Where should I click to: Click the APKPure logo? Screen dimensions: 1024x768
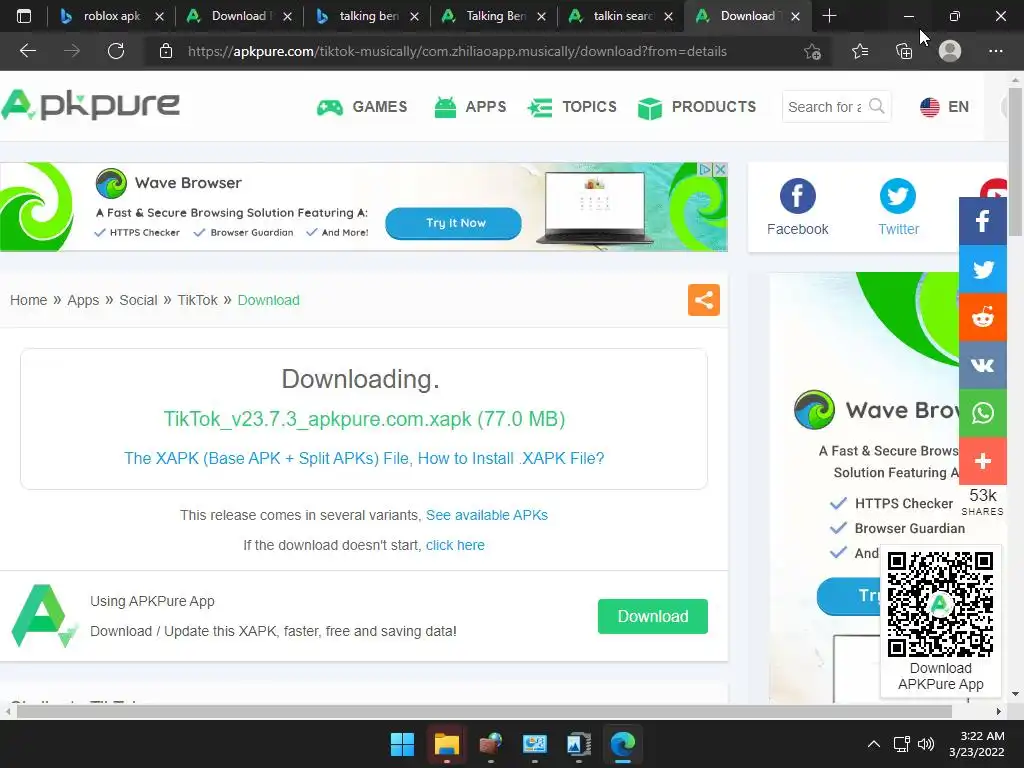[x=90, y=105]
